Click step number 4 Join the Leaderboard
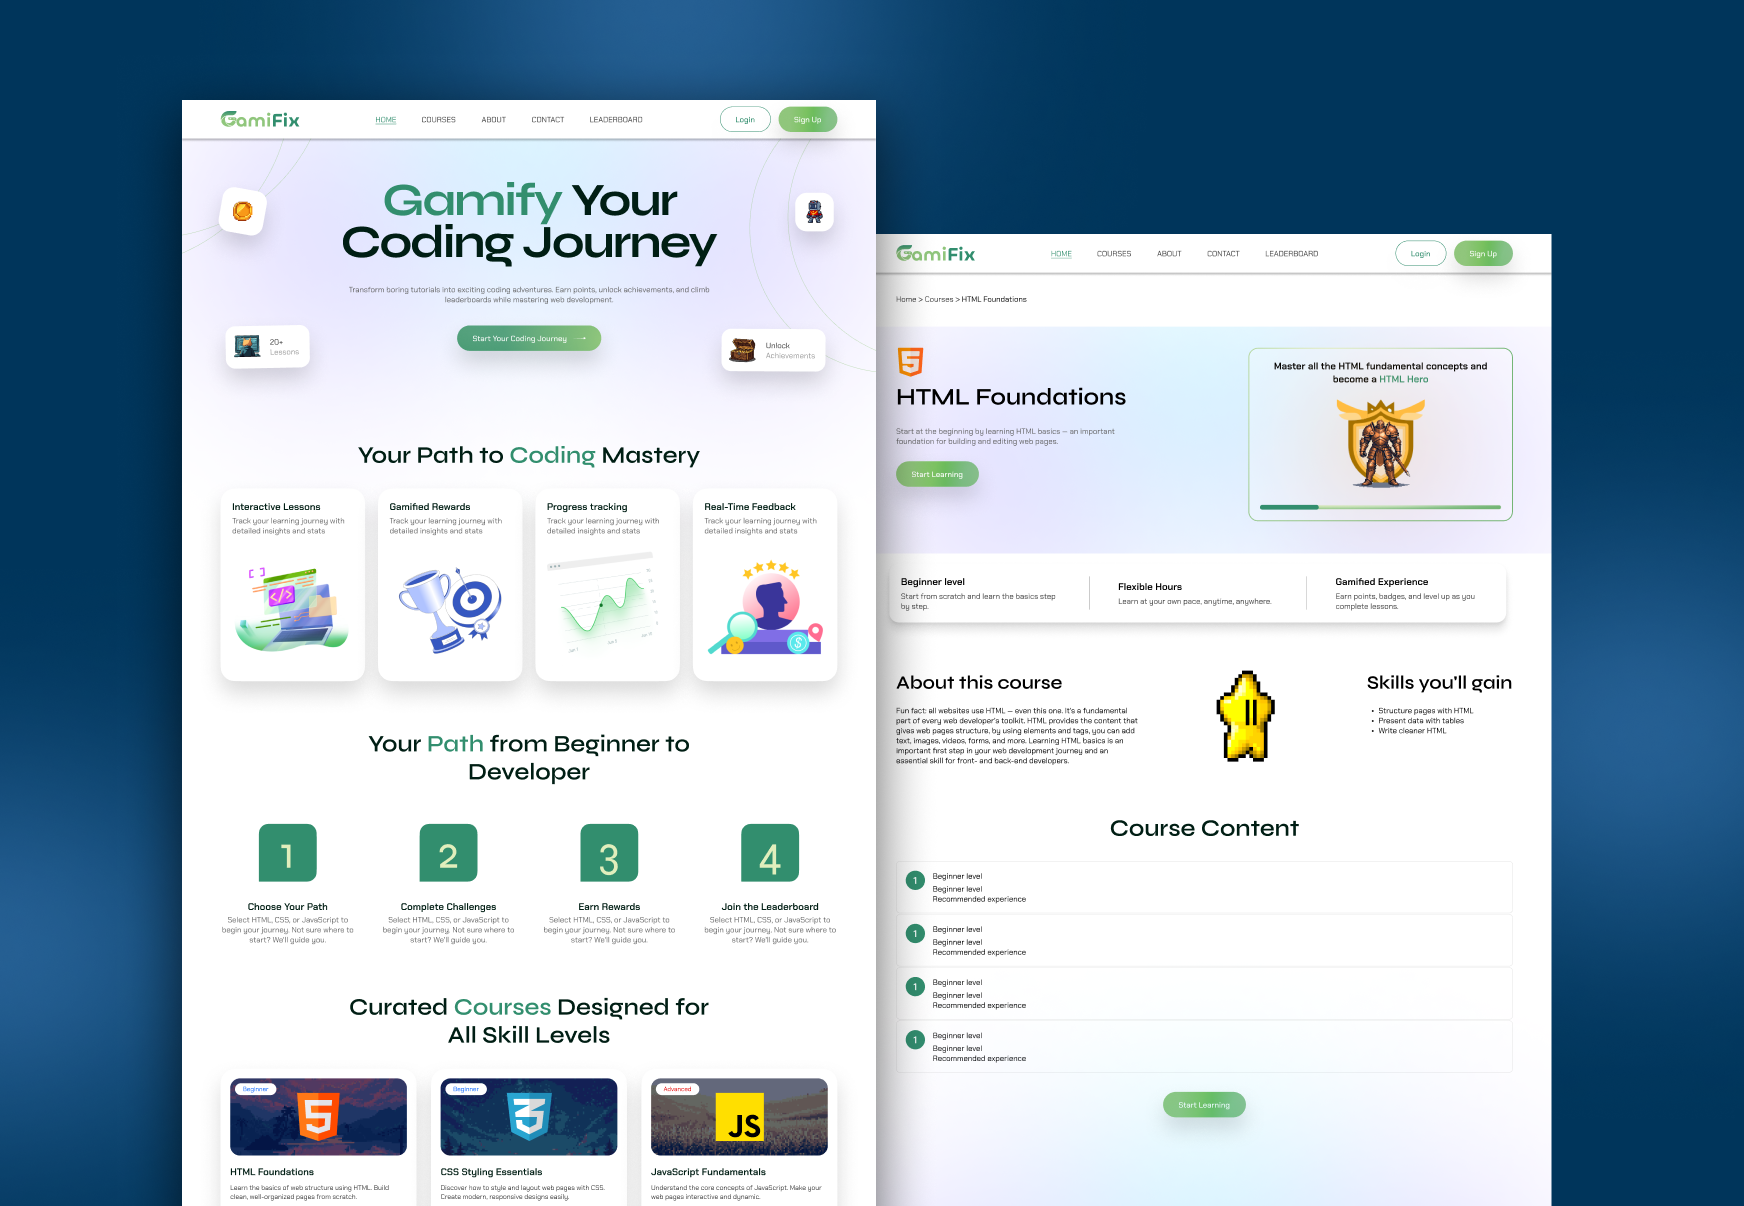This screenshot has width=1744, height=1206. [770, 853]
